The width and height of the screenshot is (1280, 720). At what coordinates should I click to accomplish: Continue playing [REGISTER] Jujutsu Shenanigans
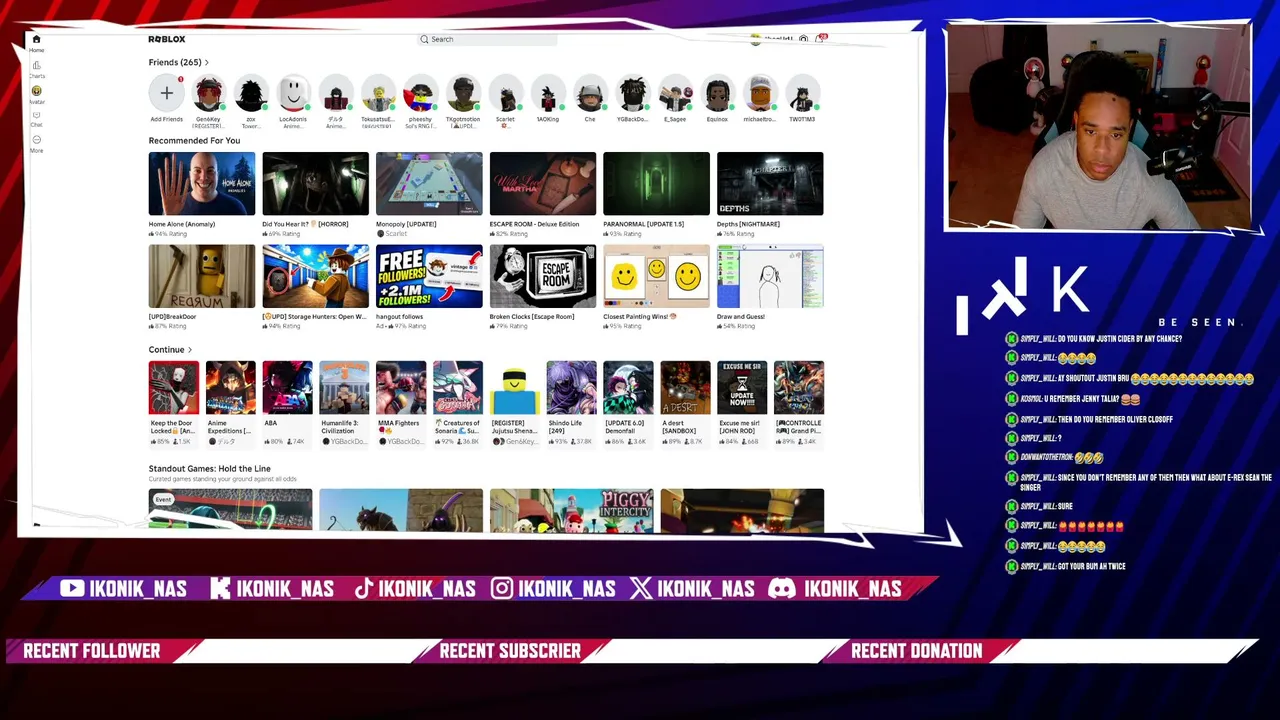pos(515,388)
